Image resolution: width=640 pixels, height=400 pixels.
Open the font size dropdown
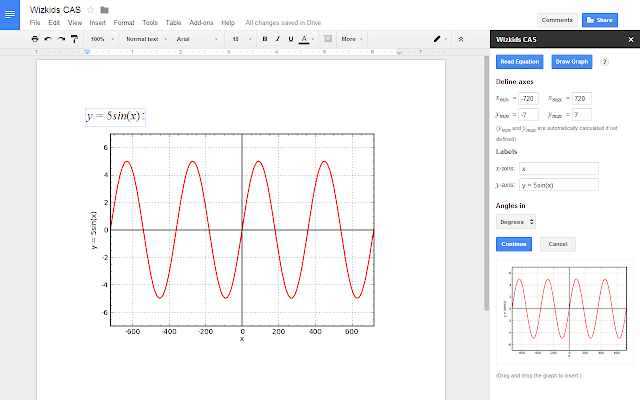(x=242, y=39)
